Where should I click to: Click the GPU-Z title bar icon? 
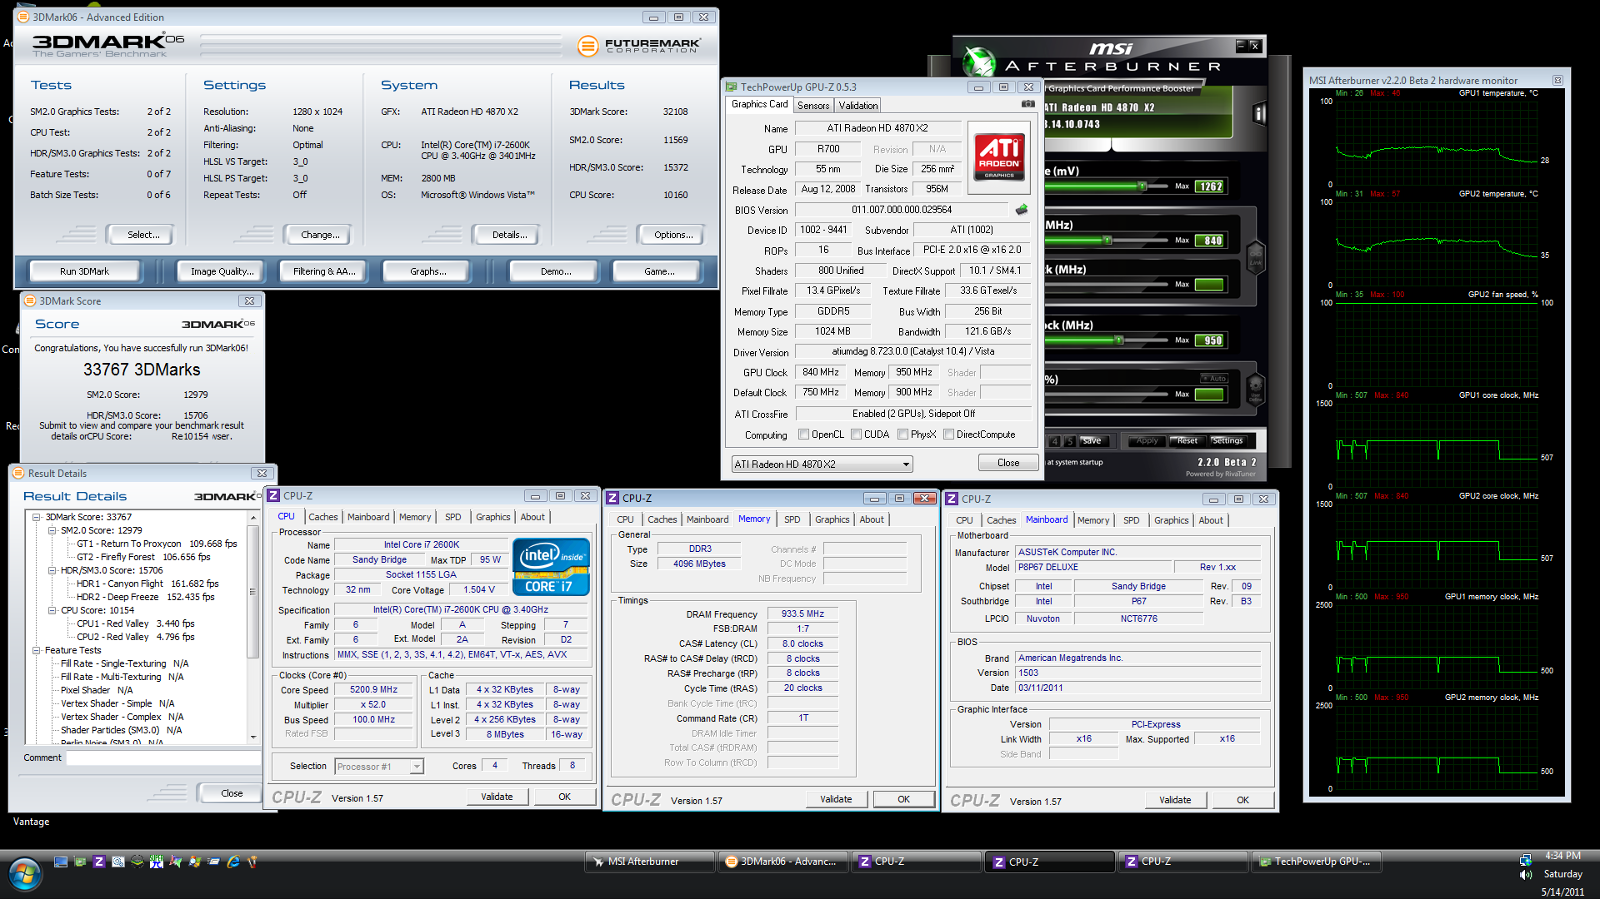point(732,87)
